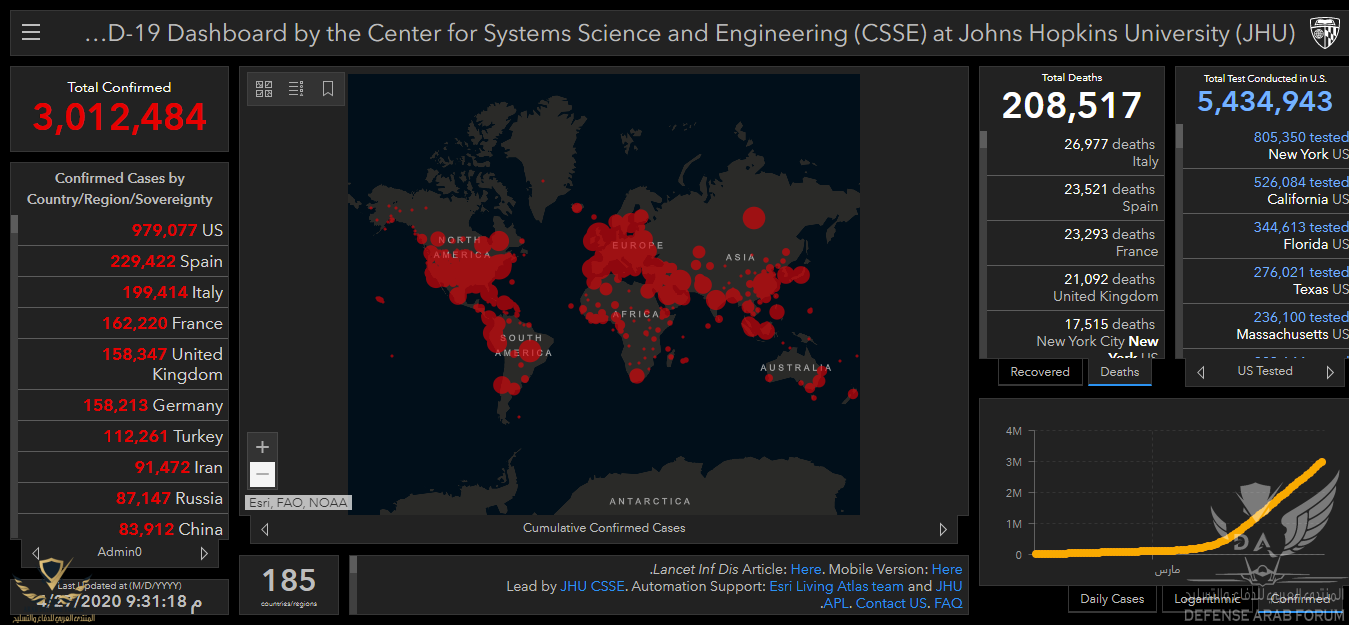
Task: Open Esri Living Atlas team link
Action: [x=836, y=586]
